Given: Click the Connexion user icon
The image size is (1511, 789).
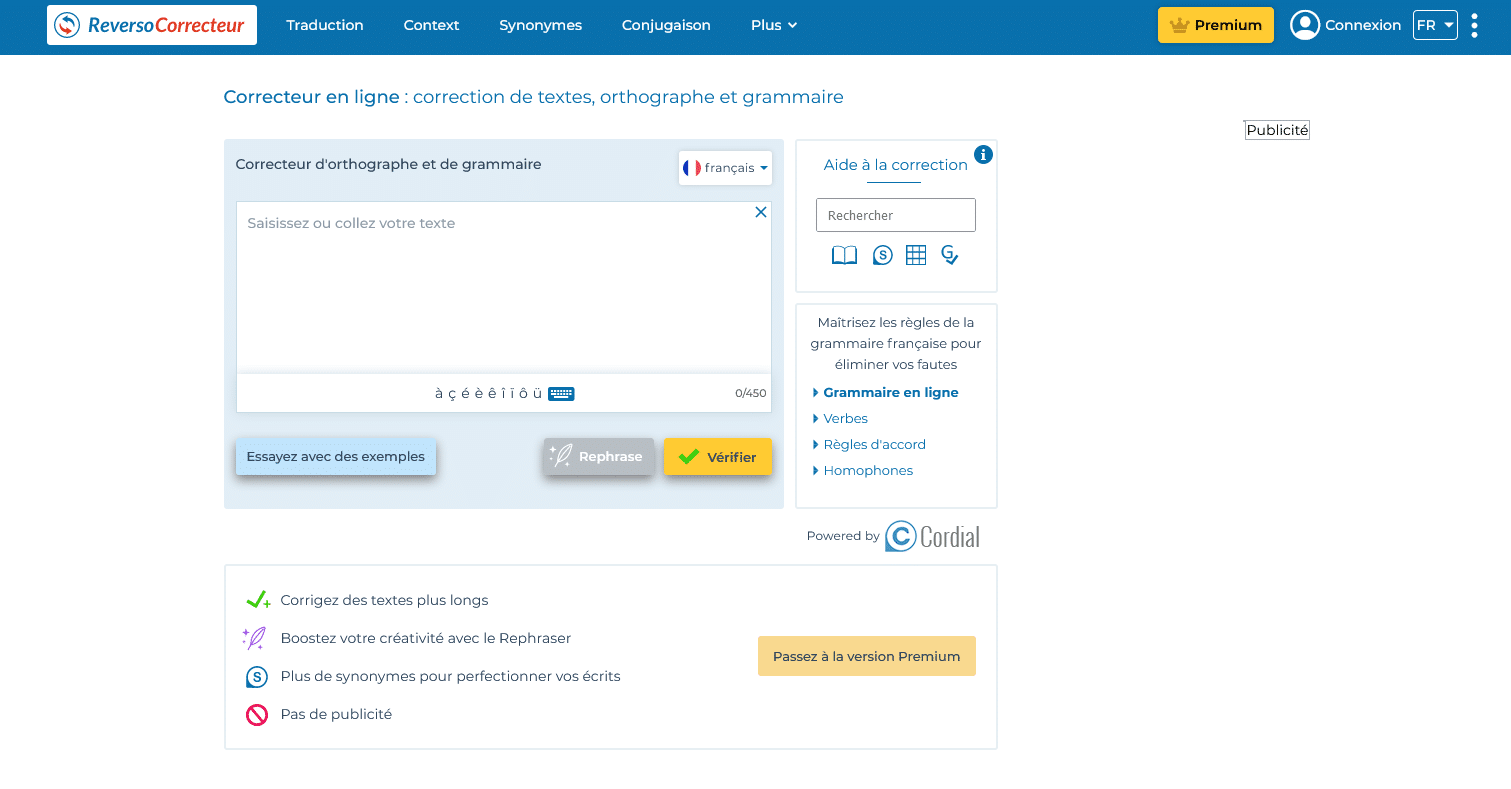Looking at the screenshot, I should coord(1305,25).
